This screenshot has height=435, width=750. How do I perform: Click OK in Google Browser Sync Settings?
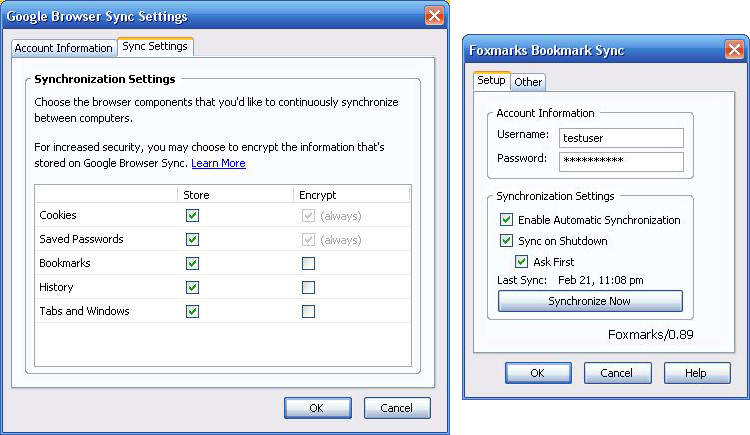click(x=317, y=408)
